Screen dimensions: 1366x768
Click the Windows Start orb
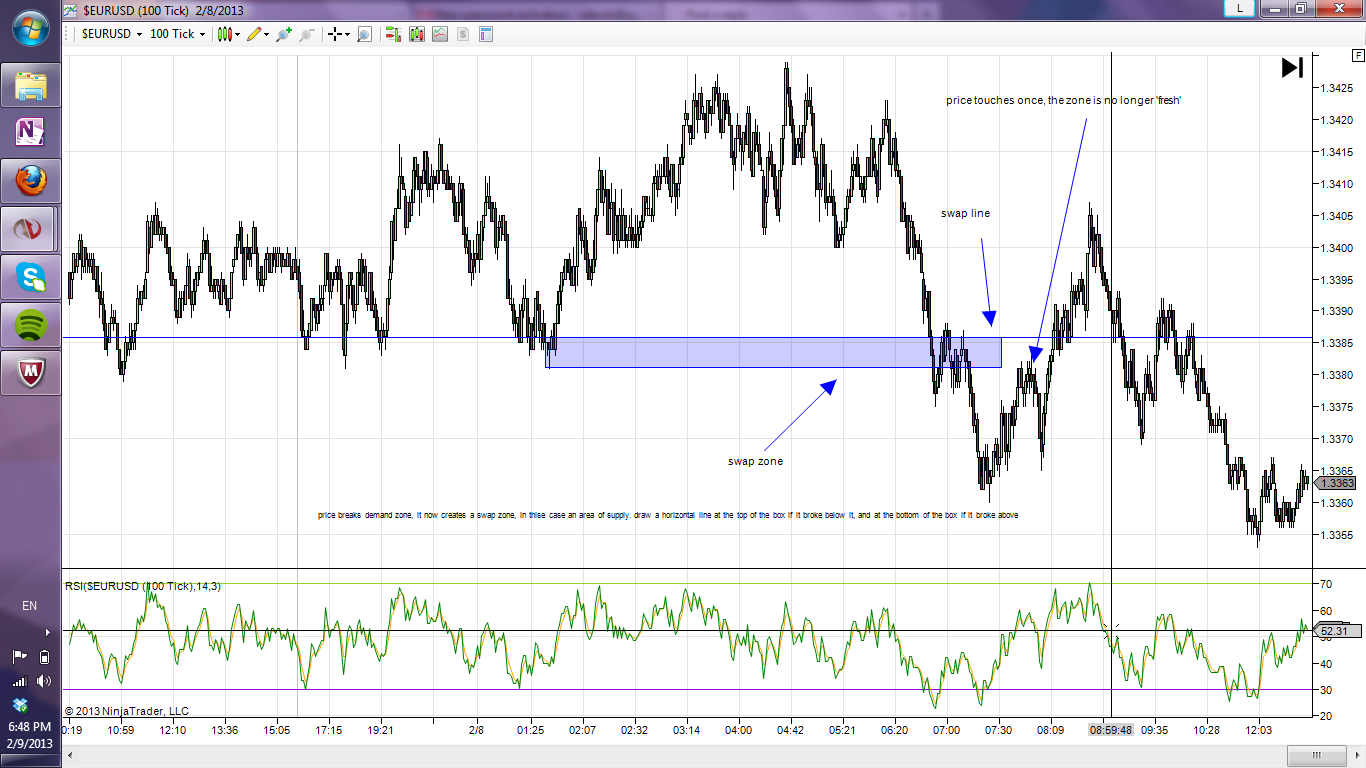point(30,27)
